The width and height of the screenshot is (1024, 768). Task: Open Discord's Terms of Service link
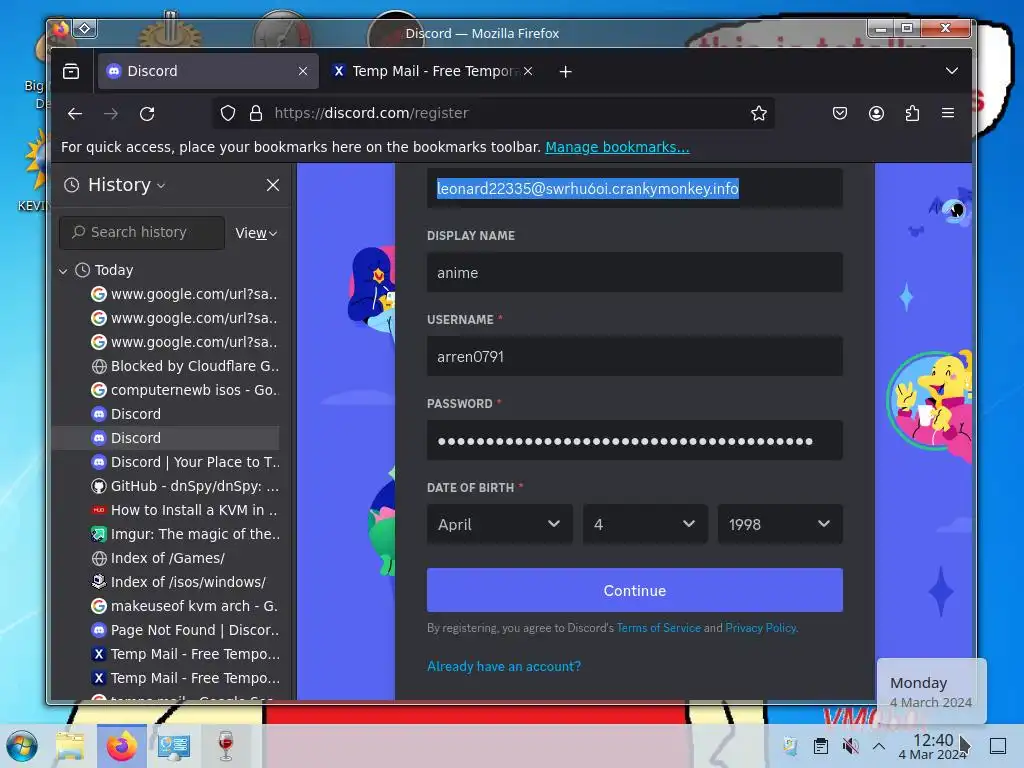click(x=658, y=628)
